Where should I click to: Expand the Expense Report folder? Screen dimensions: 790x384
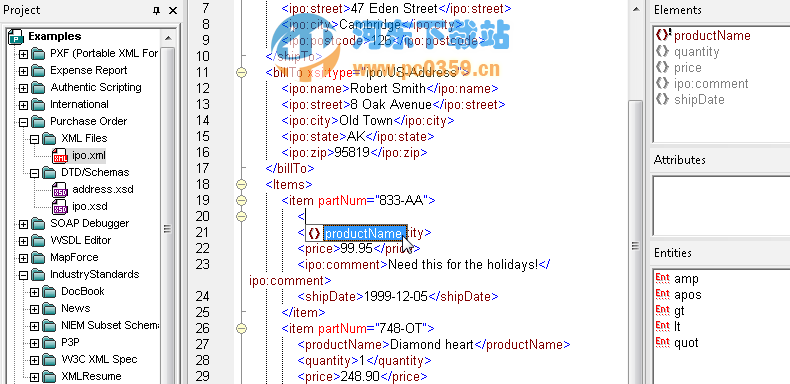pos(23,71)
